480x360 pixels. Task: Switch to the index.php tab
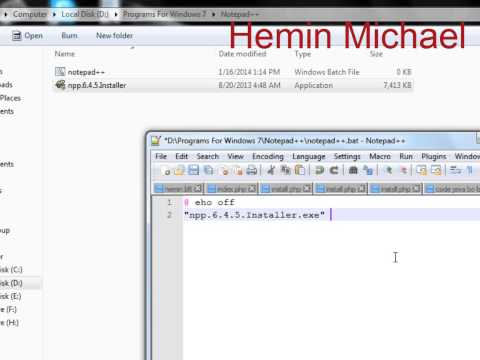pos(232,189)
